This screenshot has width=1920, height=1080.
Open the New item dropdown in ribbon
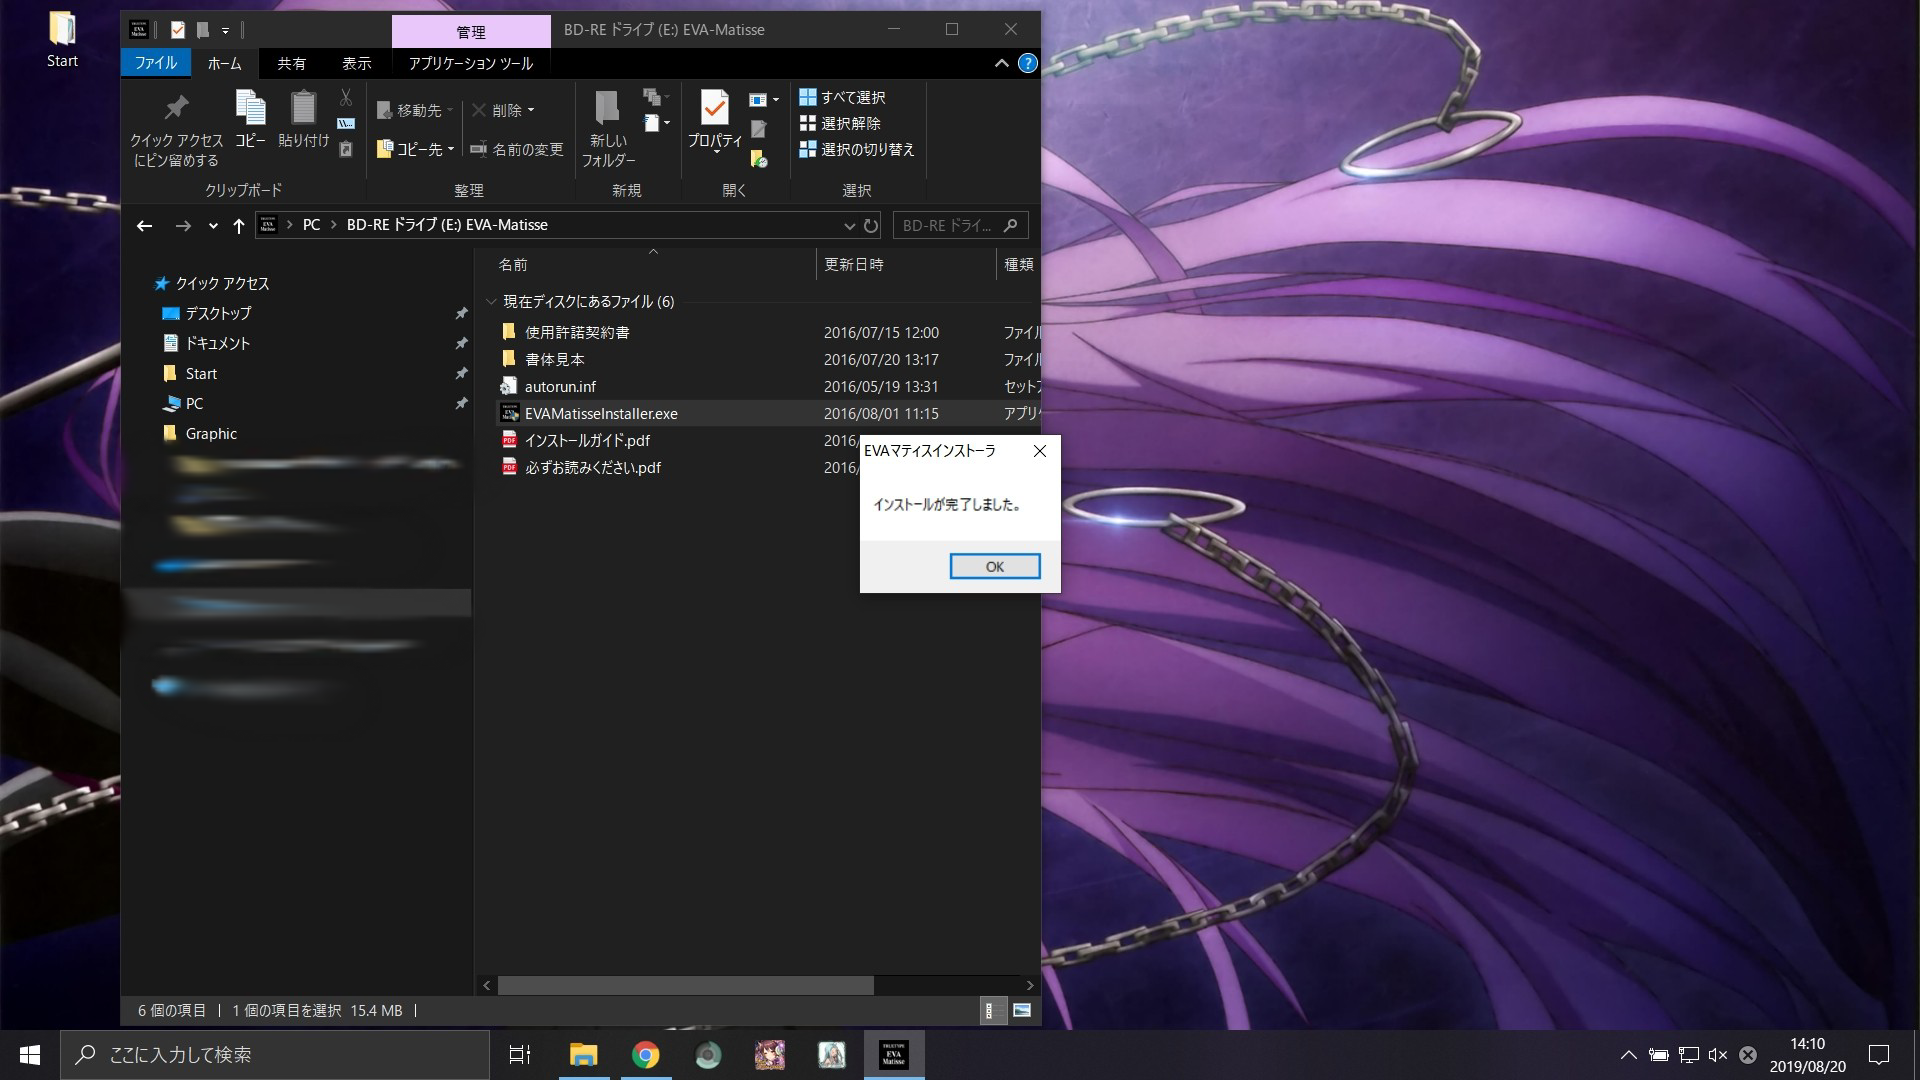tap(657, 97)
